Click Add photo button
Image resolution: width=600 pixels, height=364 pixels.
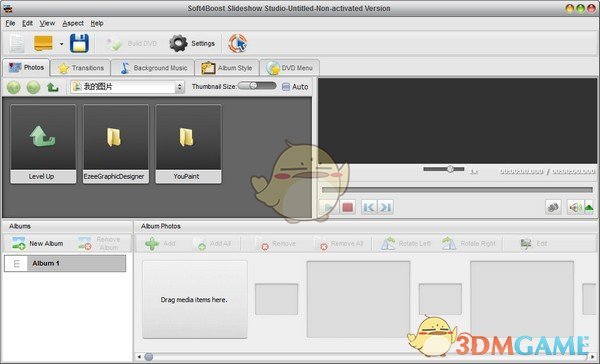click(x=160, y=243)
